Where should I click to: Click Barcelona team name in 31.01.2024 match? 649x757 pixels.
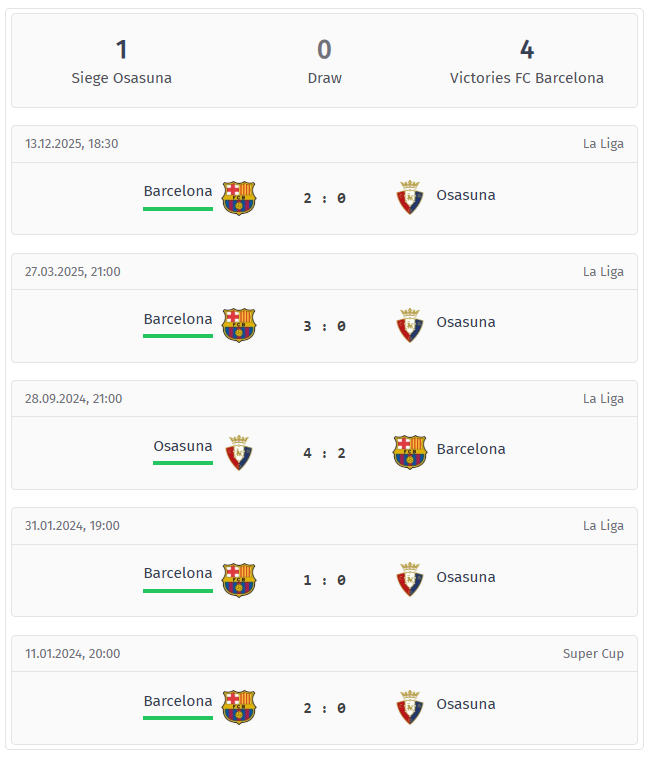click(178, 573)
